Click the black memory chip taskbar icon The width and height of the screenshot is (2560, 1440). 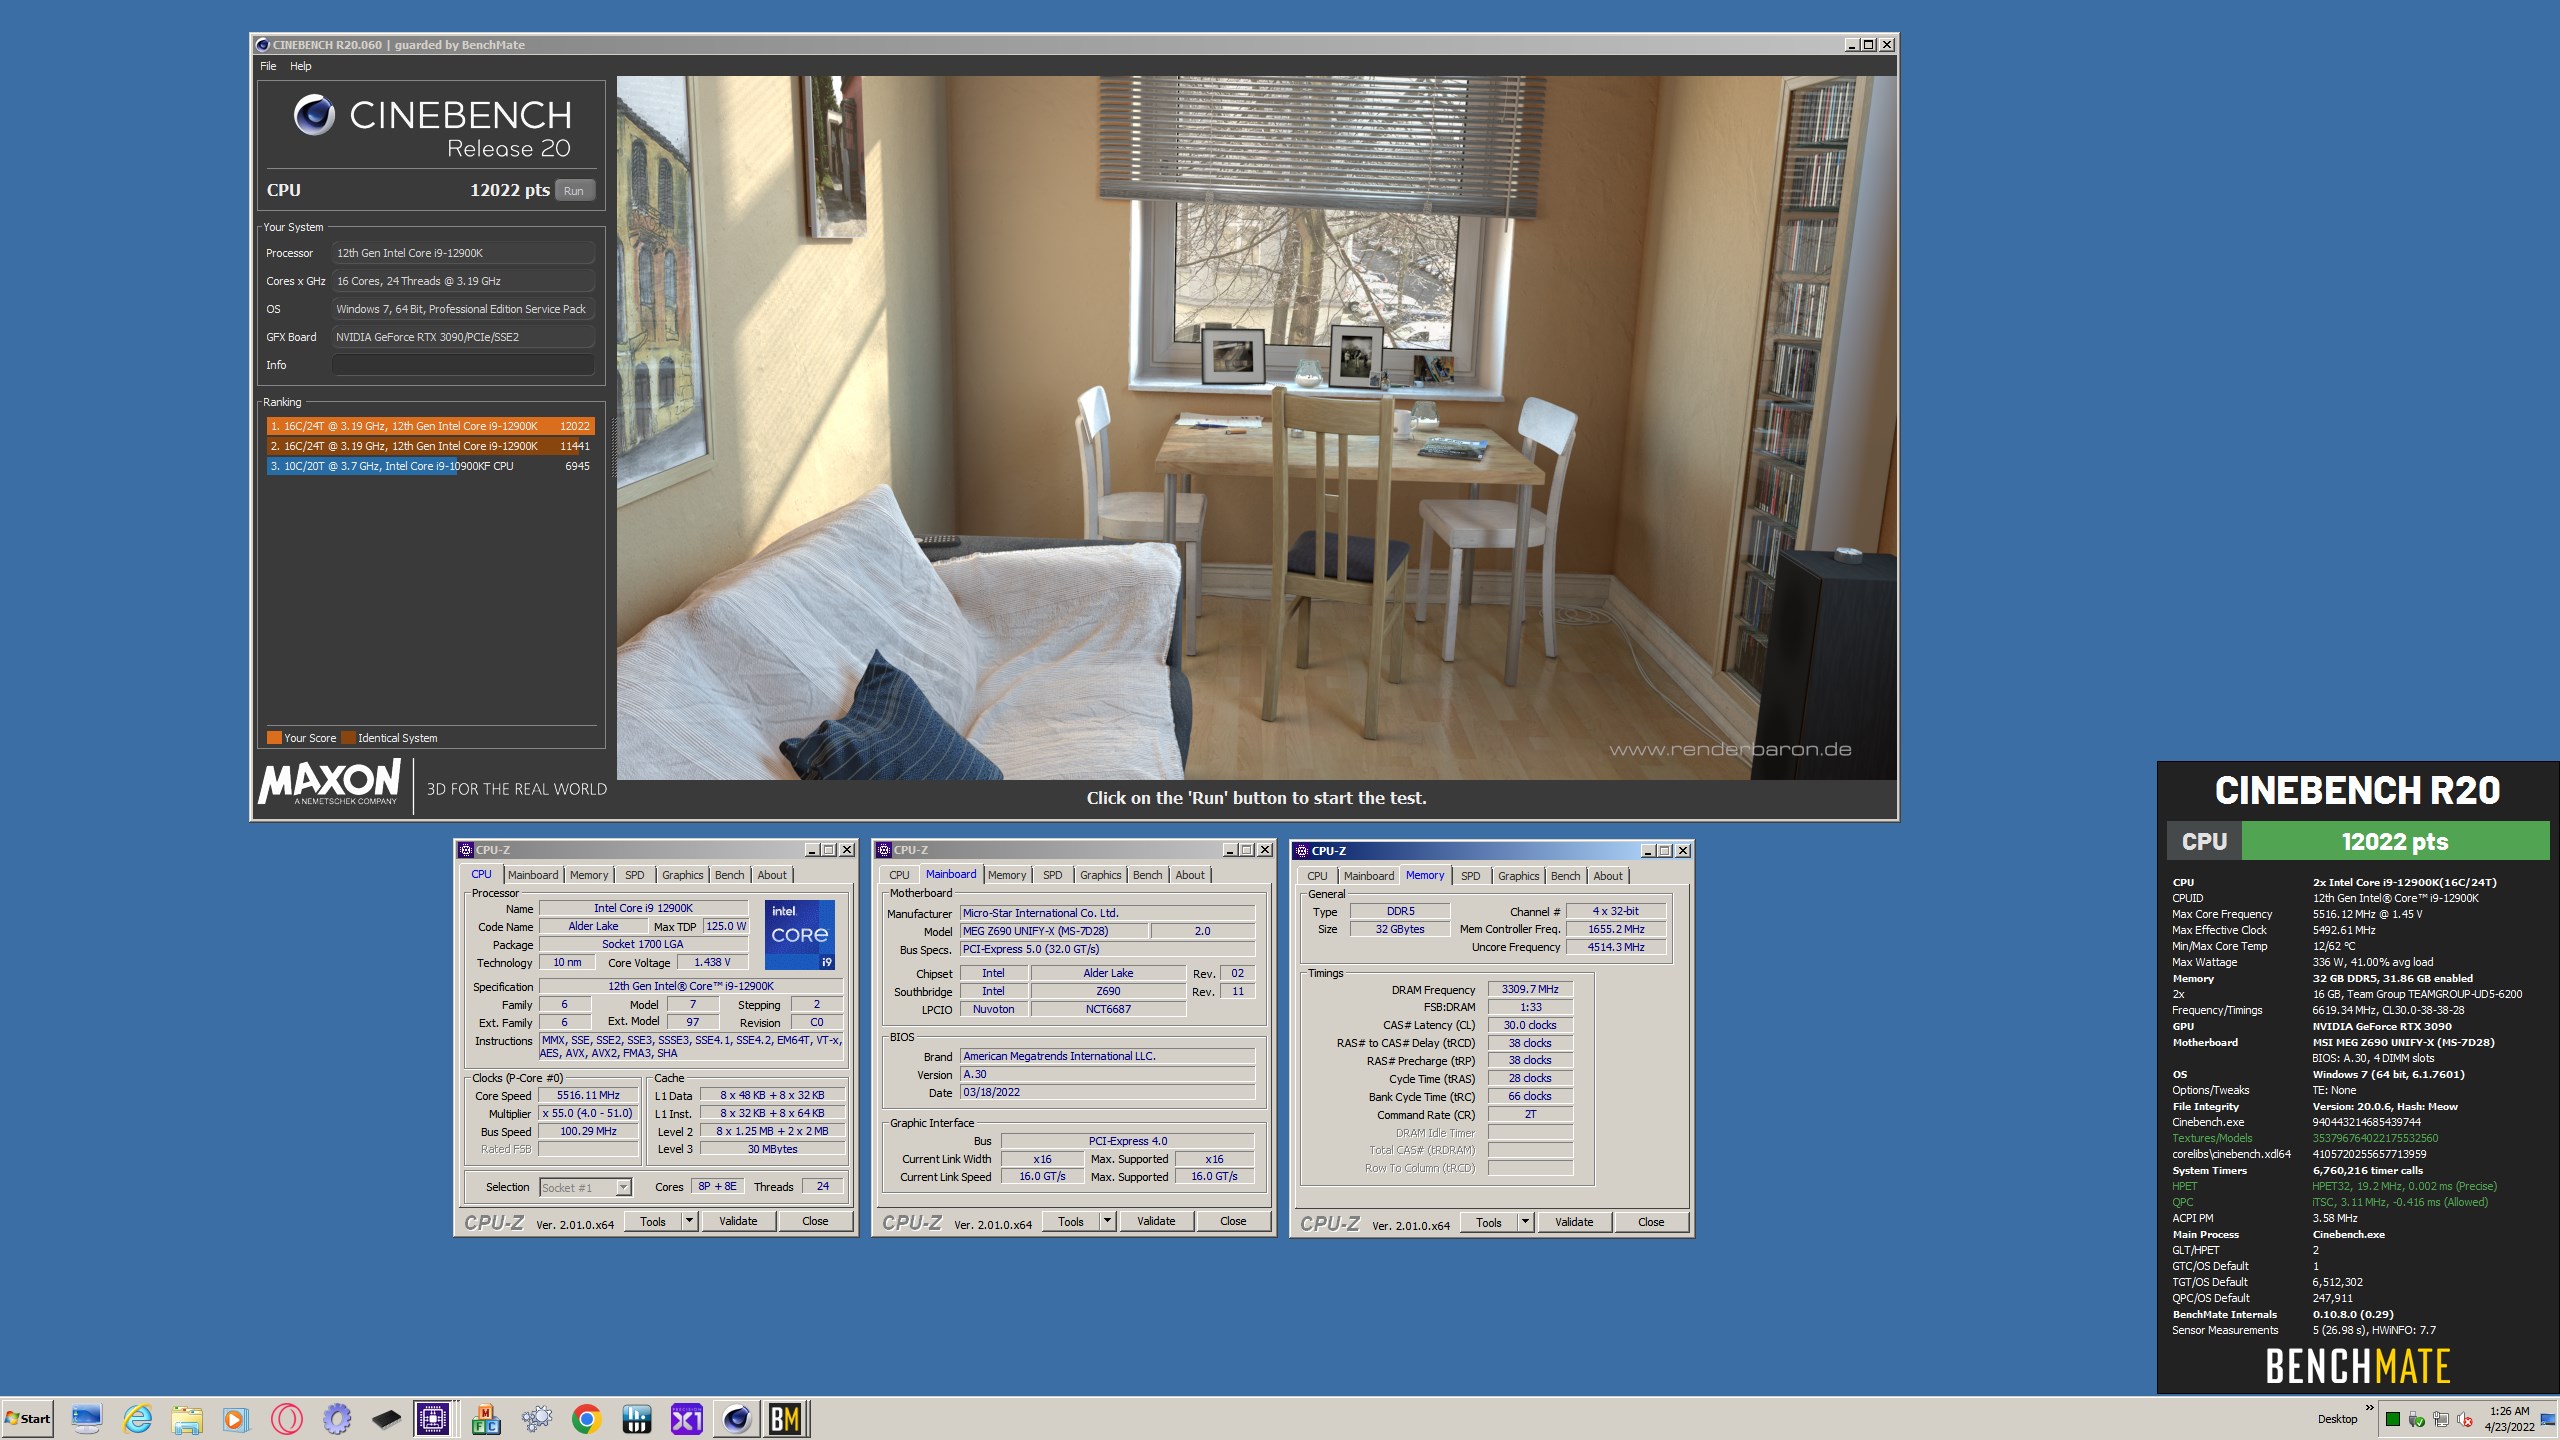[386, 1418]
